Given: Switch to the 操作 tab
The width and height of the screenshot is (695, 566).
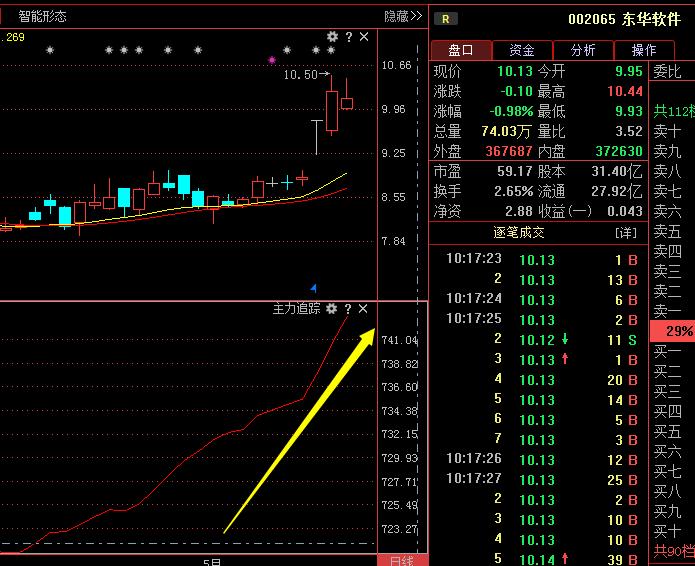Looking at the screenshot, I should tap(644, 50).
